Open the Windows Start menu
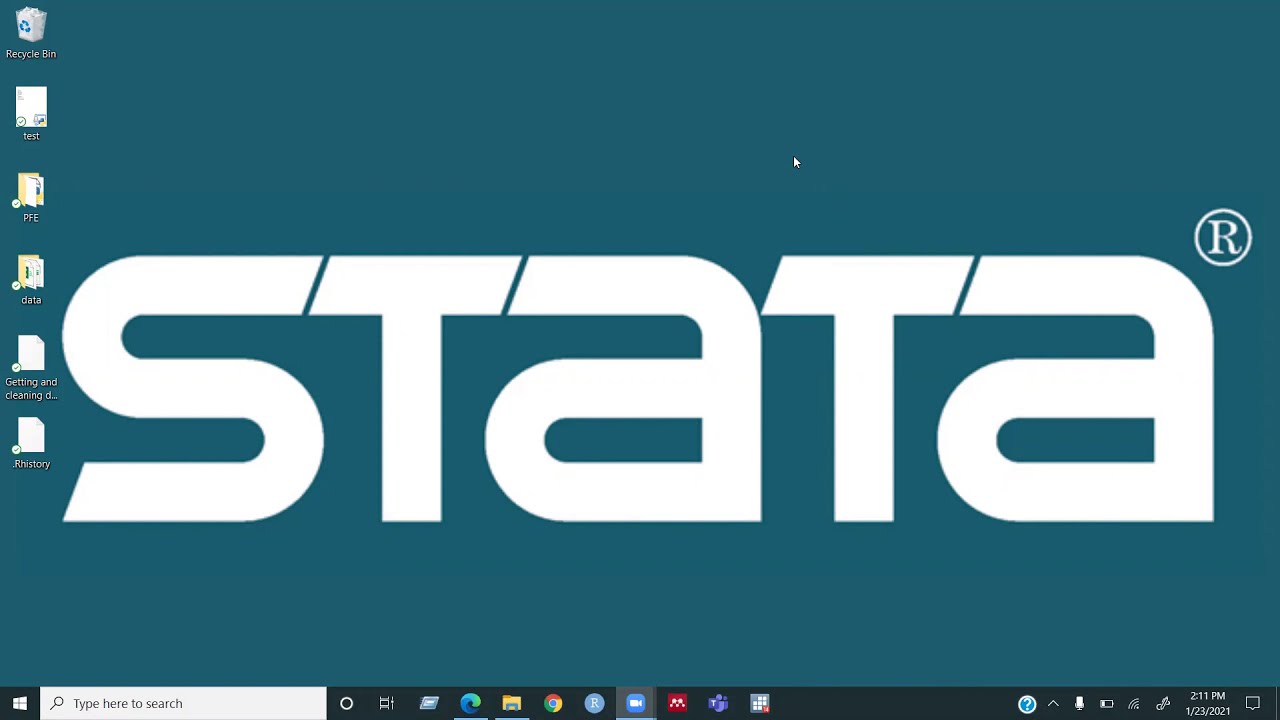1280x720 pixels. point(20,703)
